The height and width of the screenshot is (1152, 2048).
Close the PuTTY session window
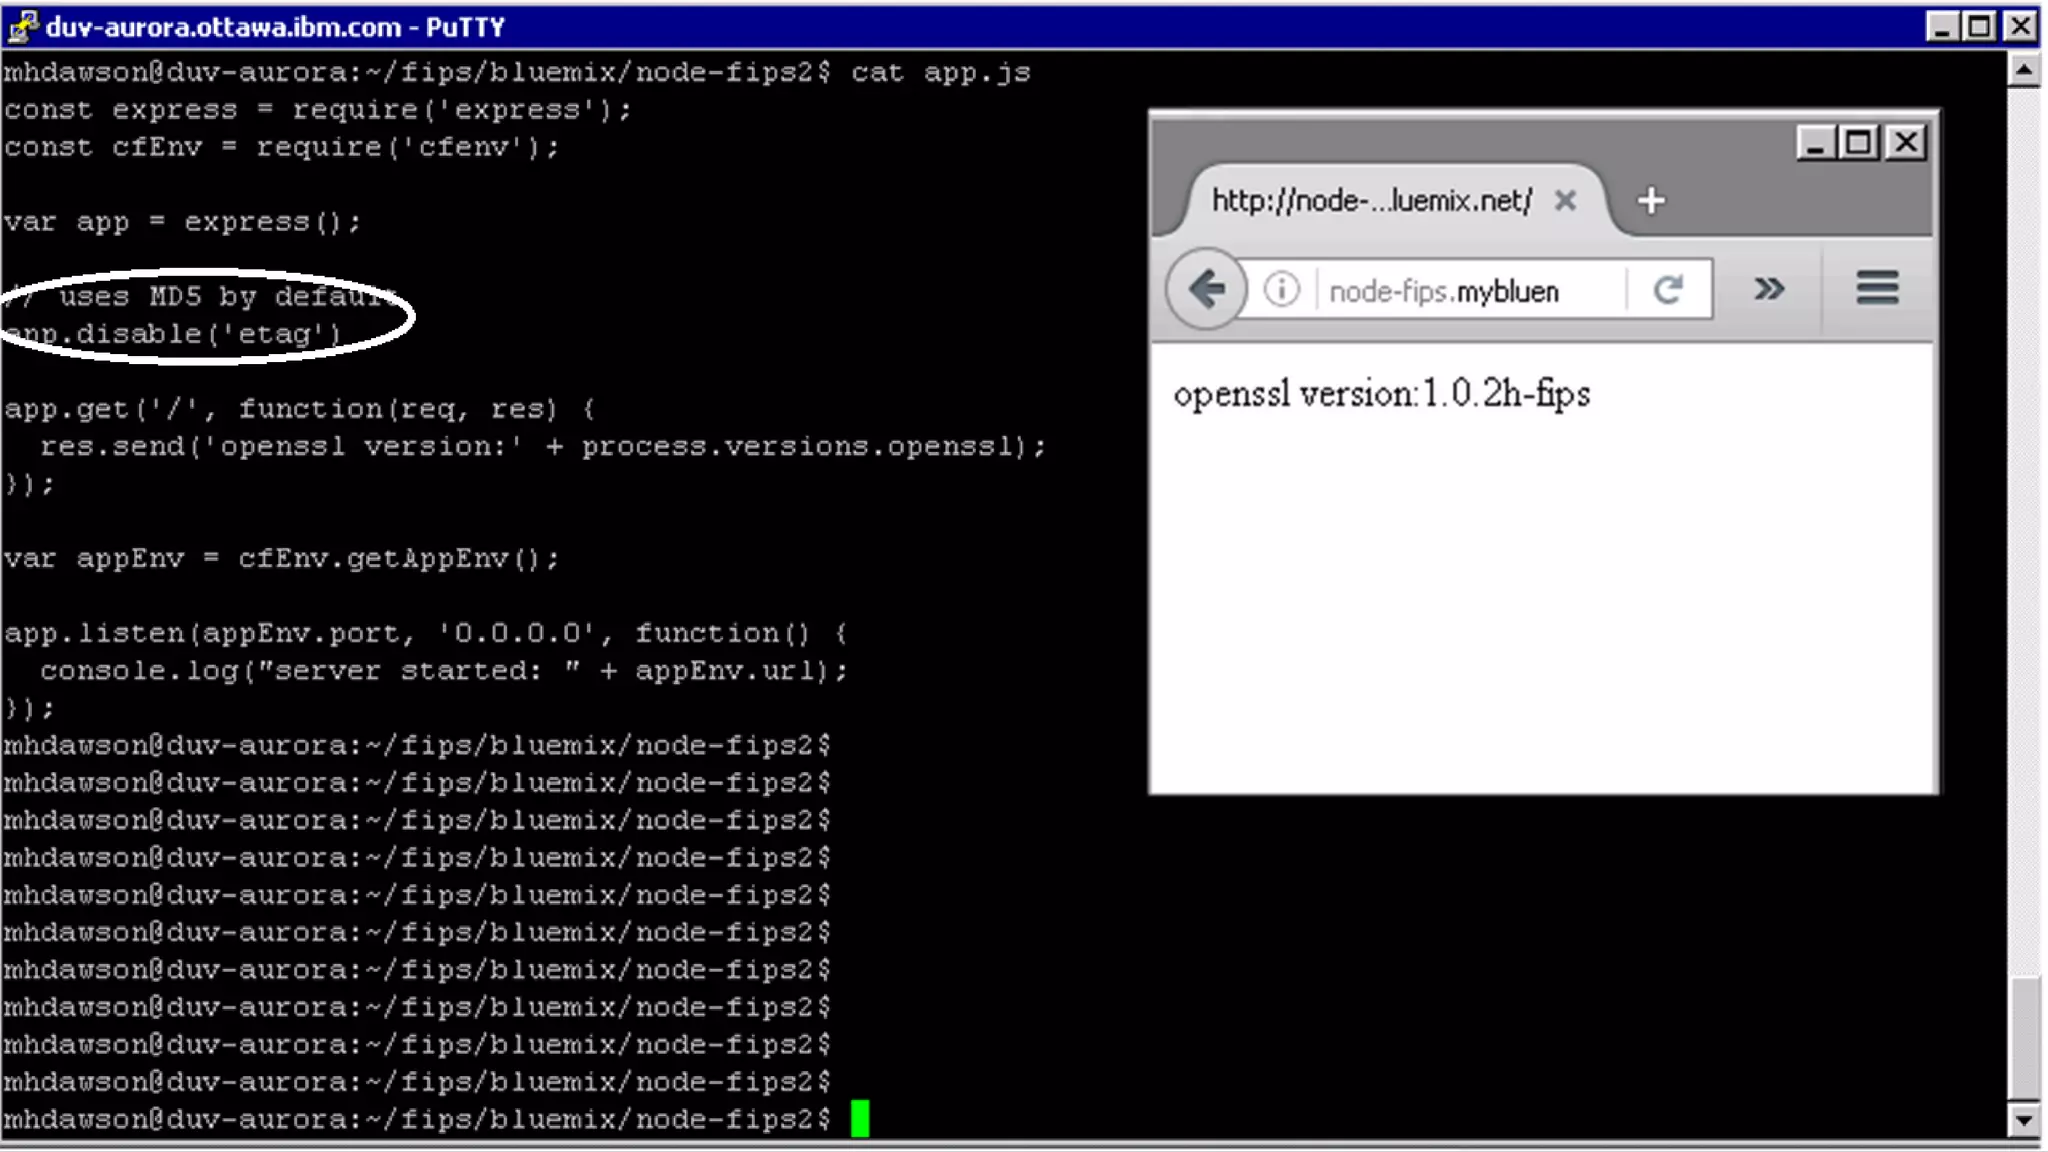[x=2020, y=27]
